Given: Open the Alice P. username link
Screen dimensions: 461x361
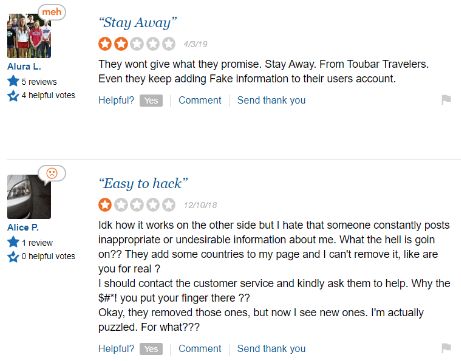Looking at the screenshot, I should click(x=23, y=227).
